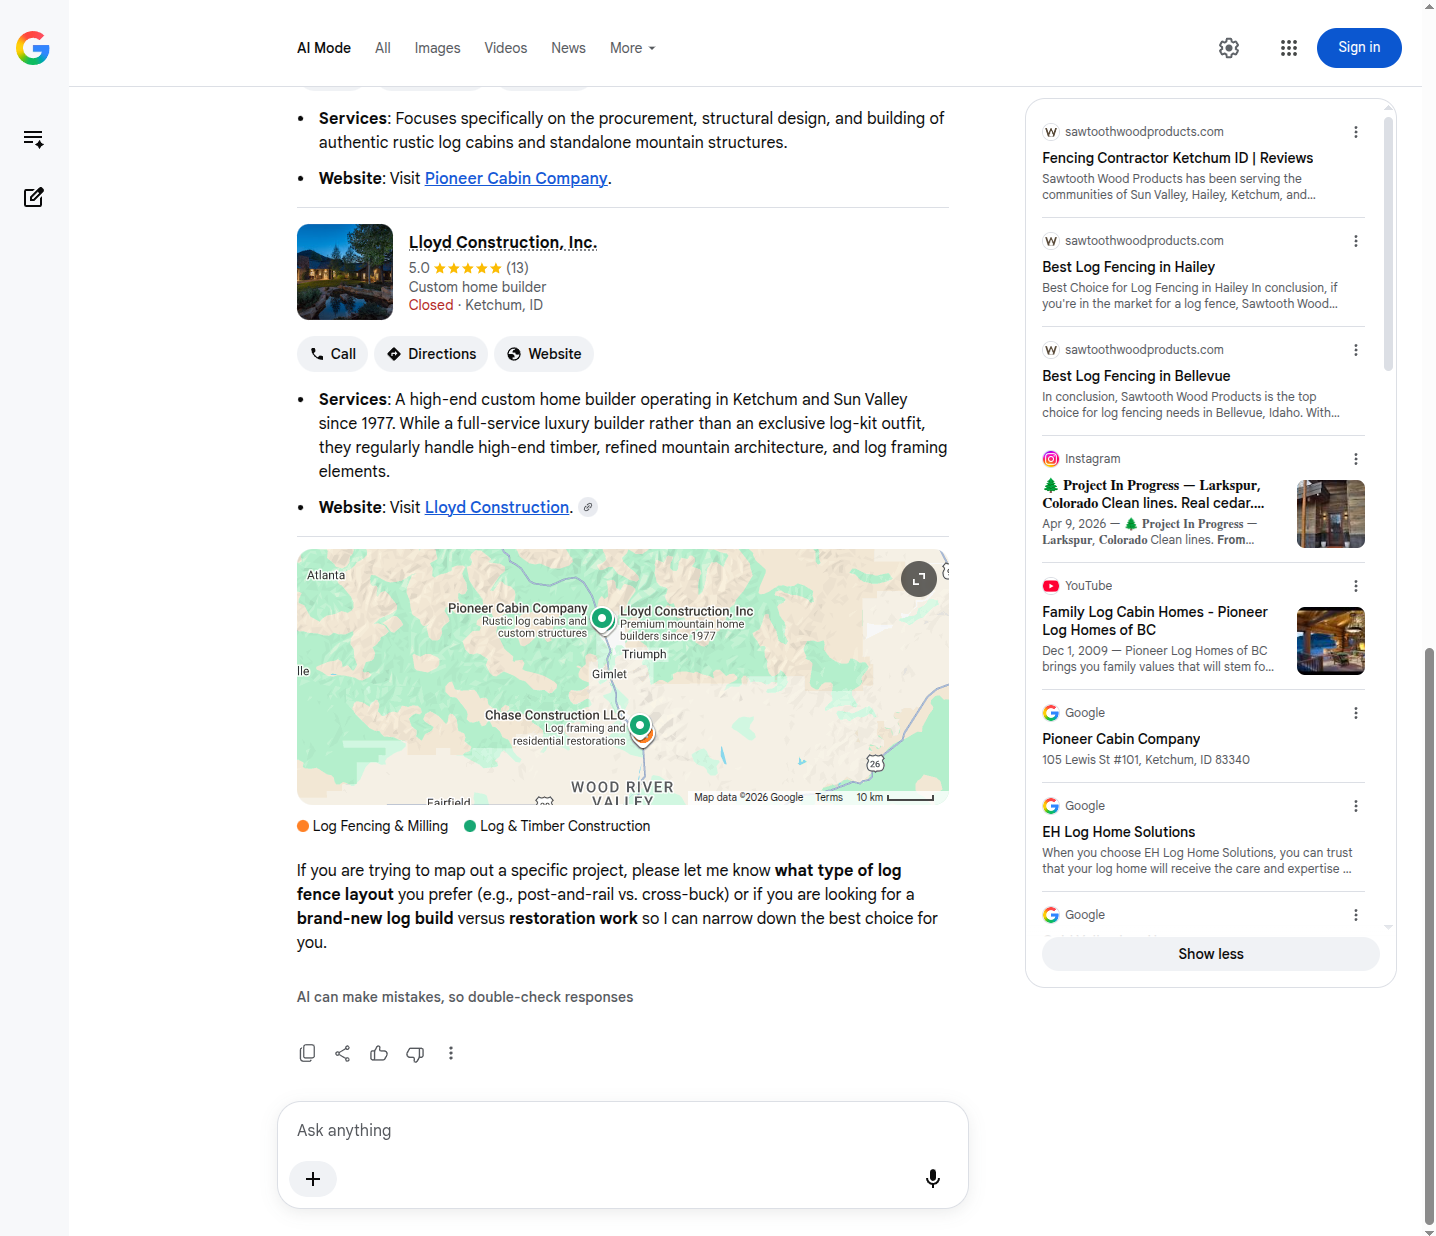Call Lloyd Construction
The image size is (1436, 1236).
333,354
